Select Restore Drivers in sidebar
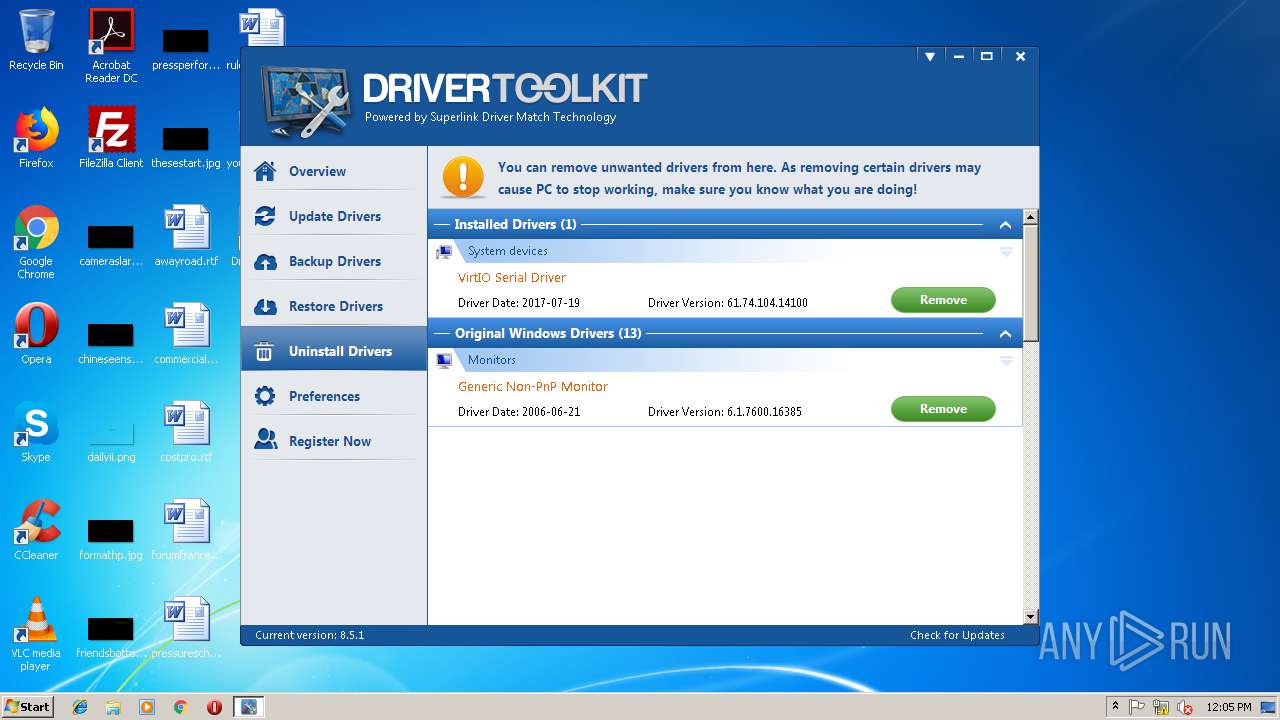Image resolution: width=1280 pixels, height=720 pixels. click(x=333, y=306)
